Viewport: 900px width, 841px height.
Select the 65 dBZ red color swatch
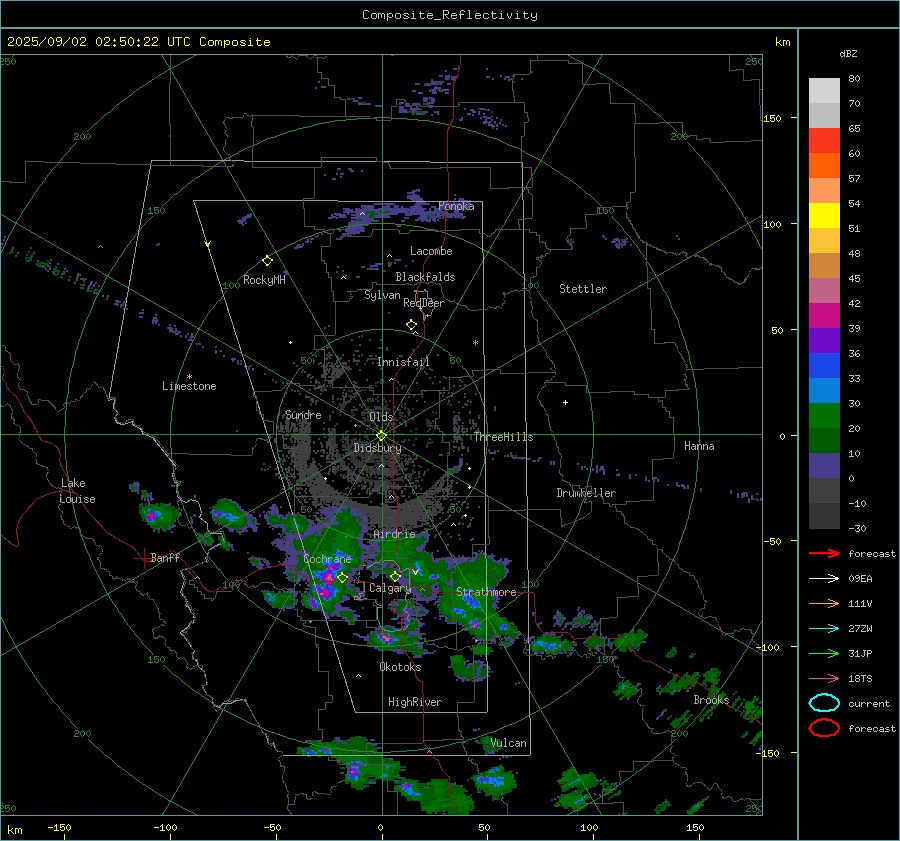pos(824,140)
